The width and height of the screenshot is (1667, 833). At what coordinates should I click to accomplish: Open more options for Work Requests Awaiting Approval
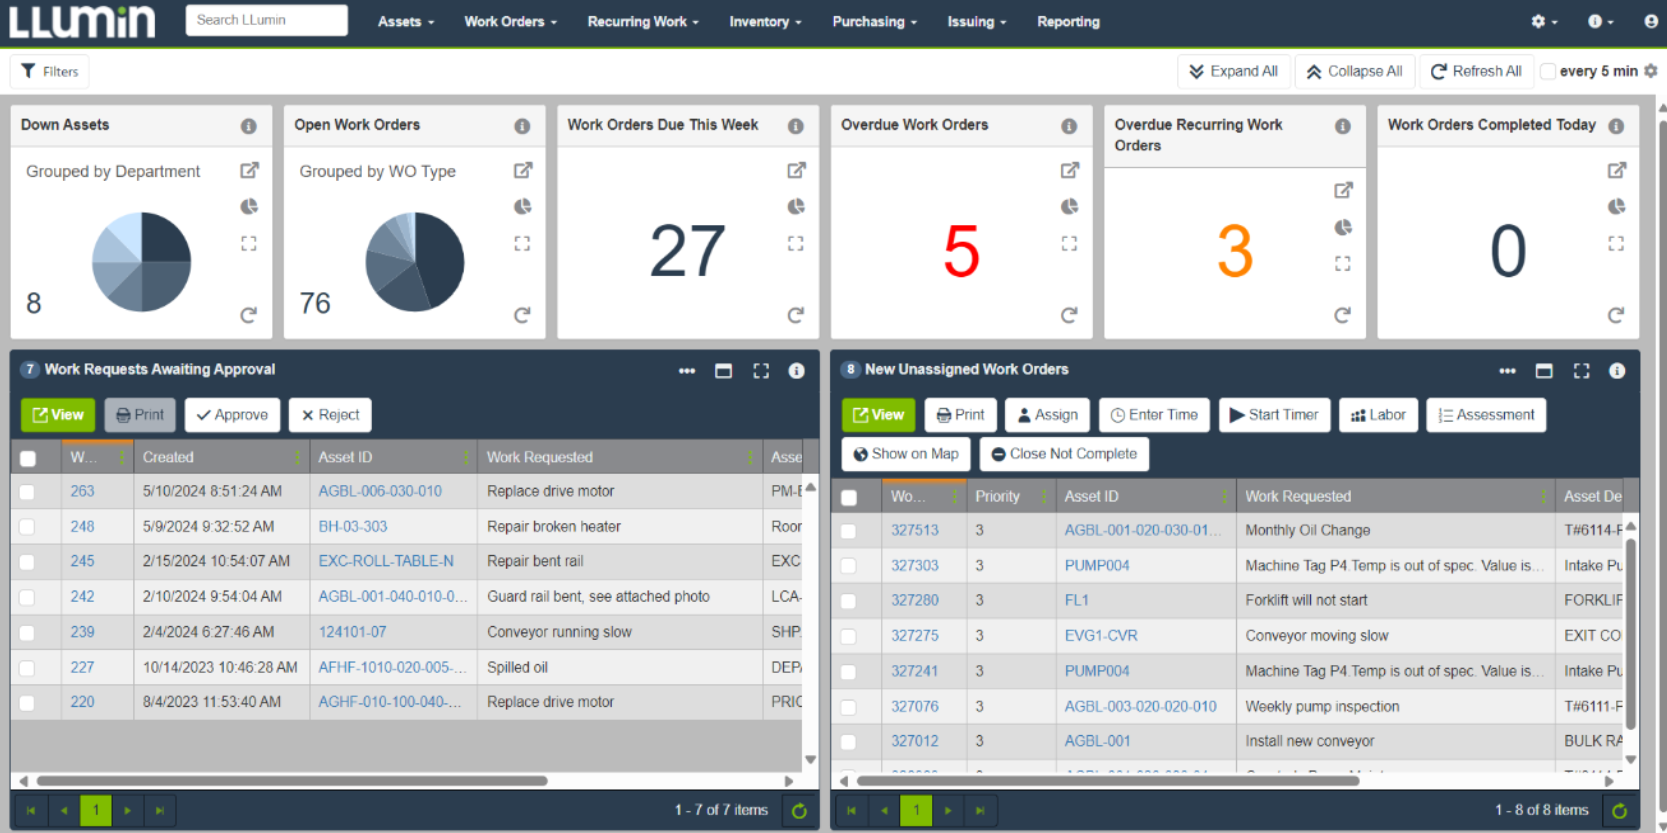coord(686,371)
